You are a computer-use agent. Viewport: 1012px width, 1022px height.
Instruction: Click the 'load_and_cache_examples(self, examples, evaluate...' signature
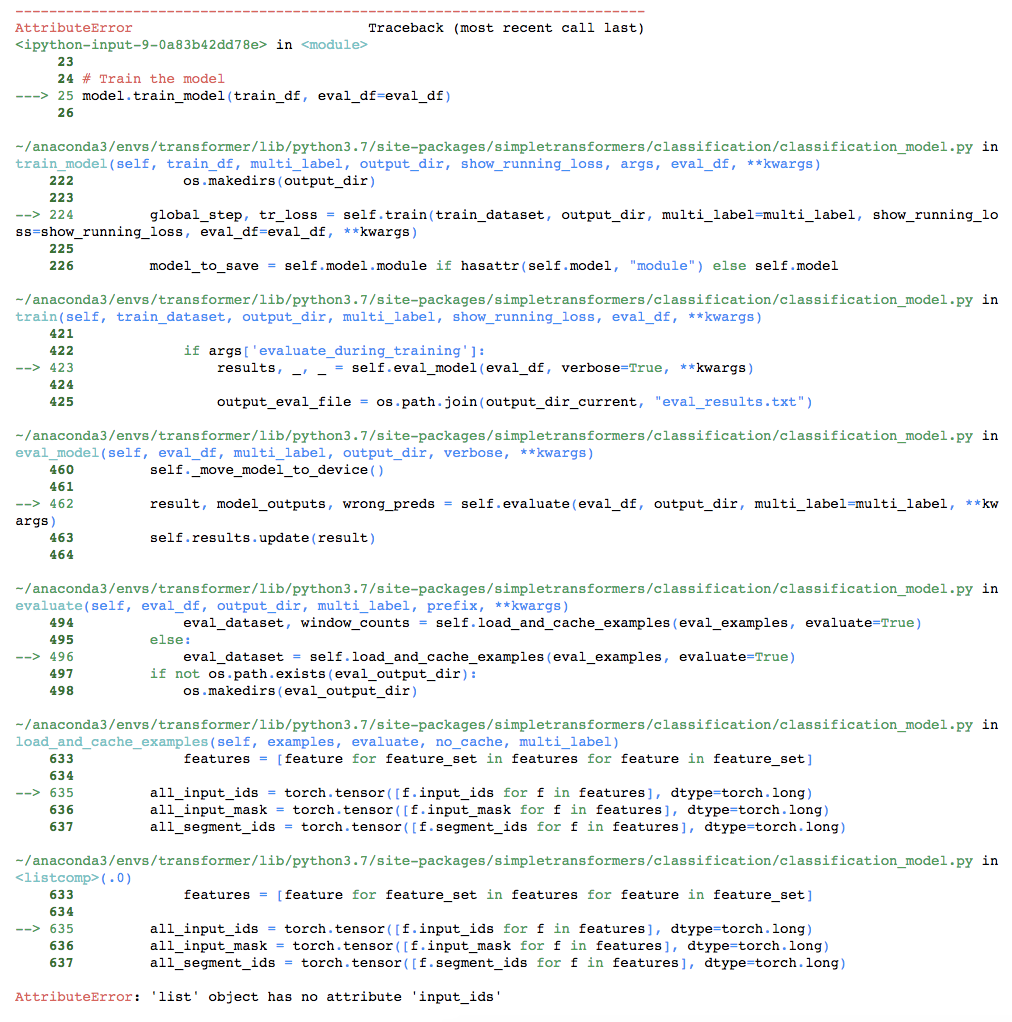[x=317, y=742]
